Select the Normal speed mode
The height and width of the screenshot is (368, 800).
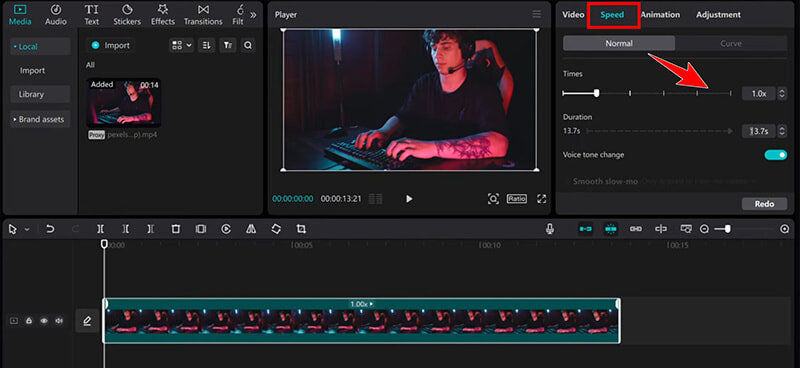[619, 43]
